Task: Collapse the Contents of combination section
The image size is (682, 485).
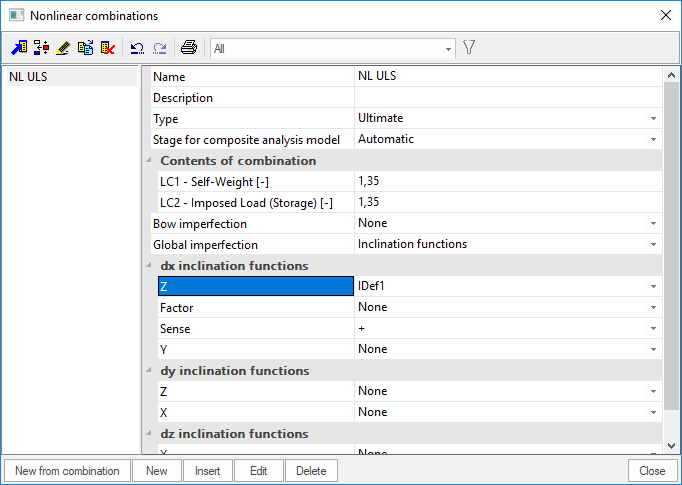Action: pos(150,161)
